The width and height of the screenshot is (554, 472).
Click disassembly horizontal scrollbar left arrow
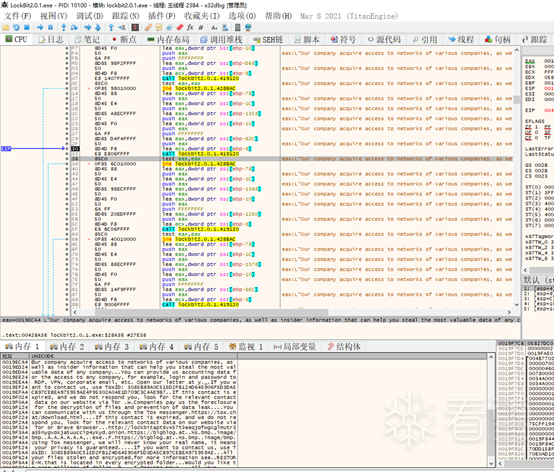tap(75, 312)
